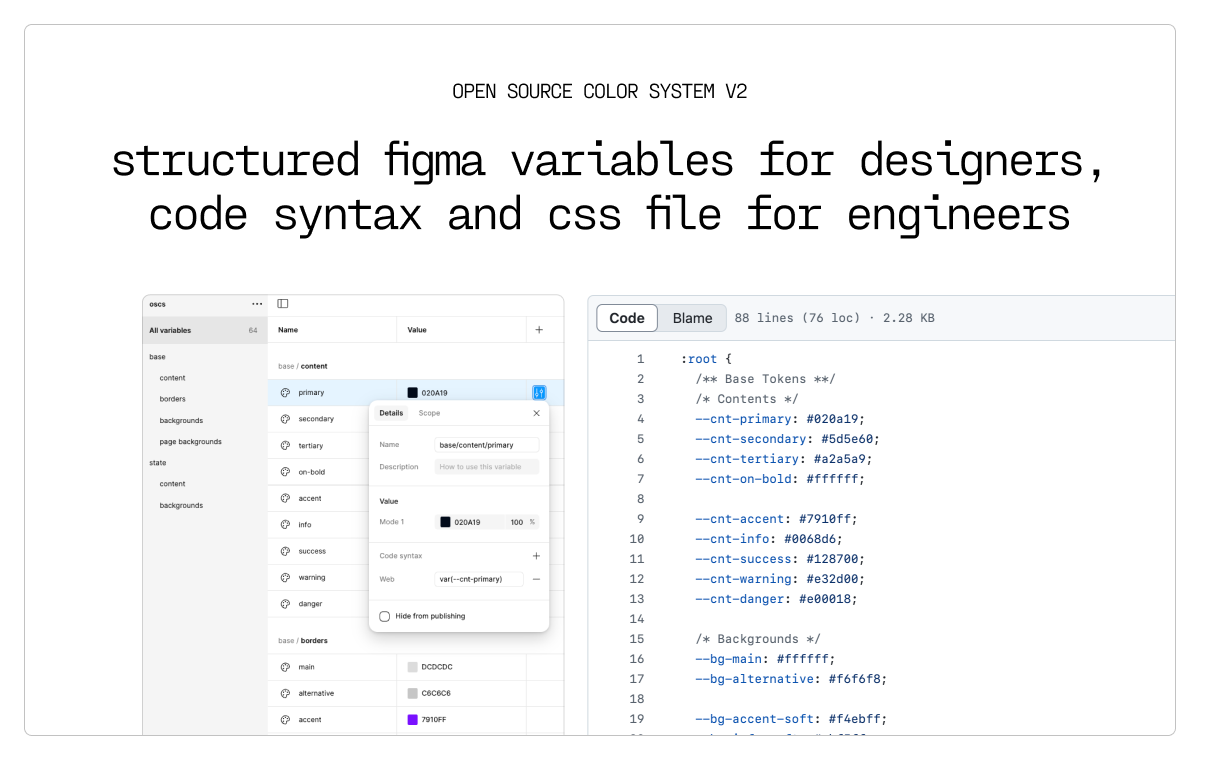Open the oscs collection more-options menu

point(257,304)
